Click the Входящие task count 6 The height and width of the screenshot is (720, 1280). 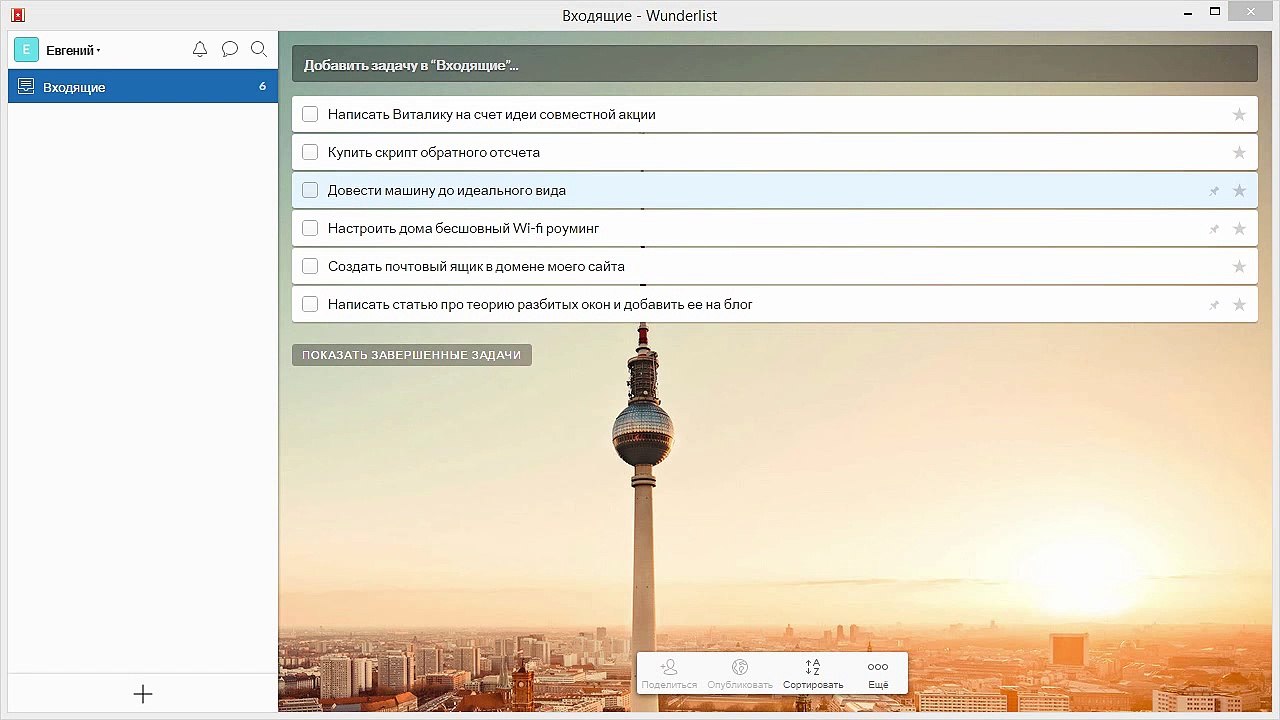coord(263,87)
